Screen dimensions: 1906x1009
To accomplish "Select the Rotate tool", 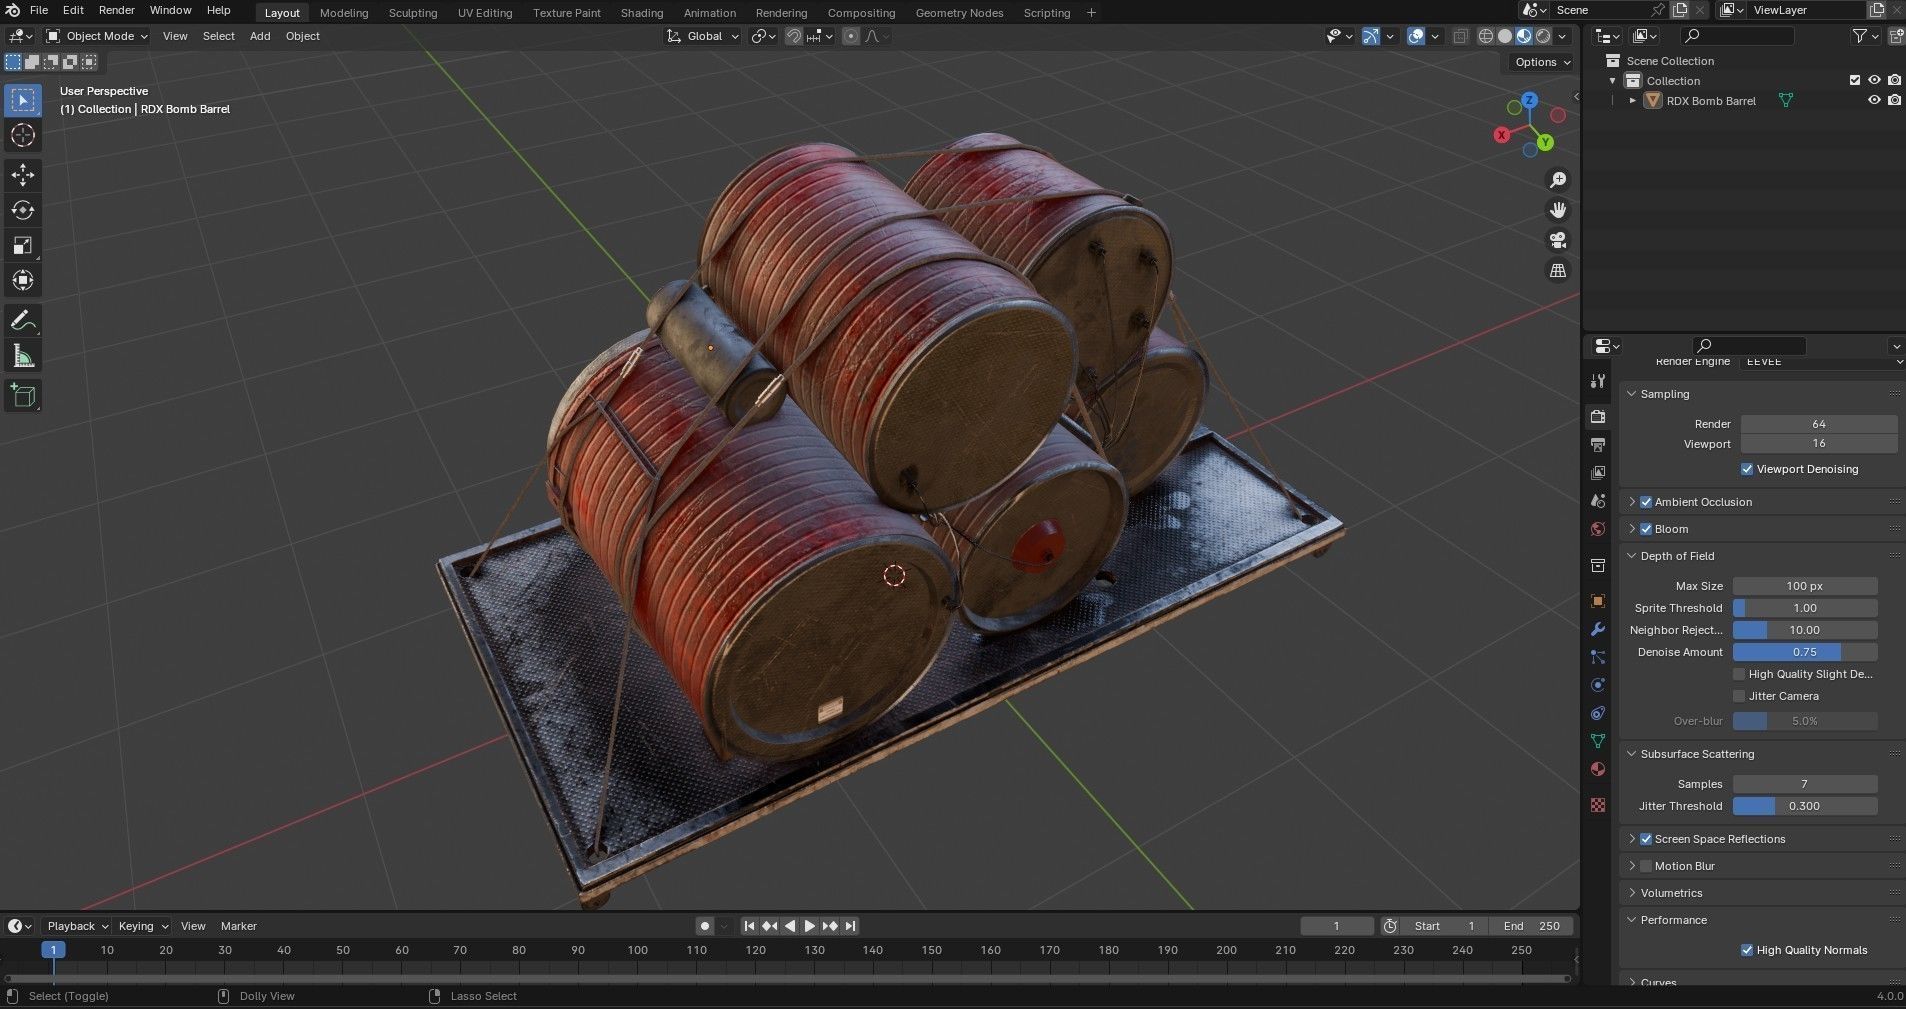I will 23,210.
